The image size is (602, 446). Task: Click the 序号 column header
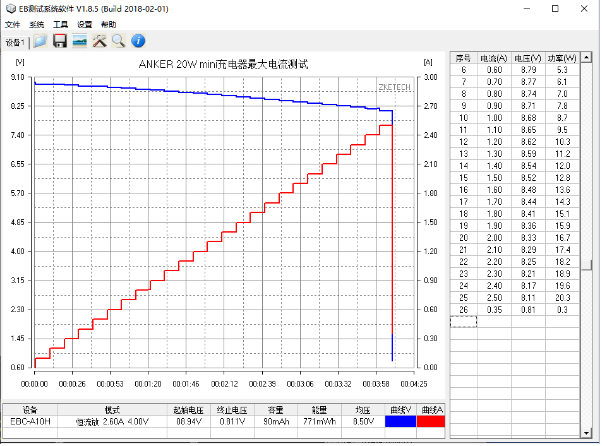coord(463,58)
